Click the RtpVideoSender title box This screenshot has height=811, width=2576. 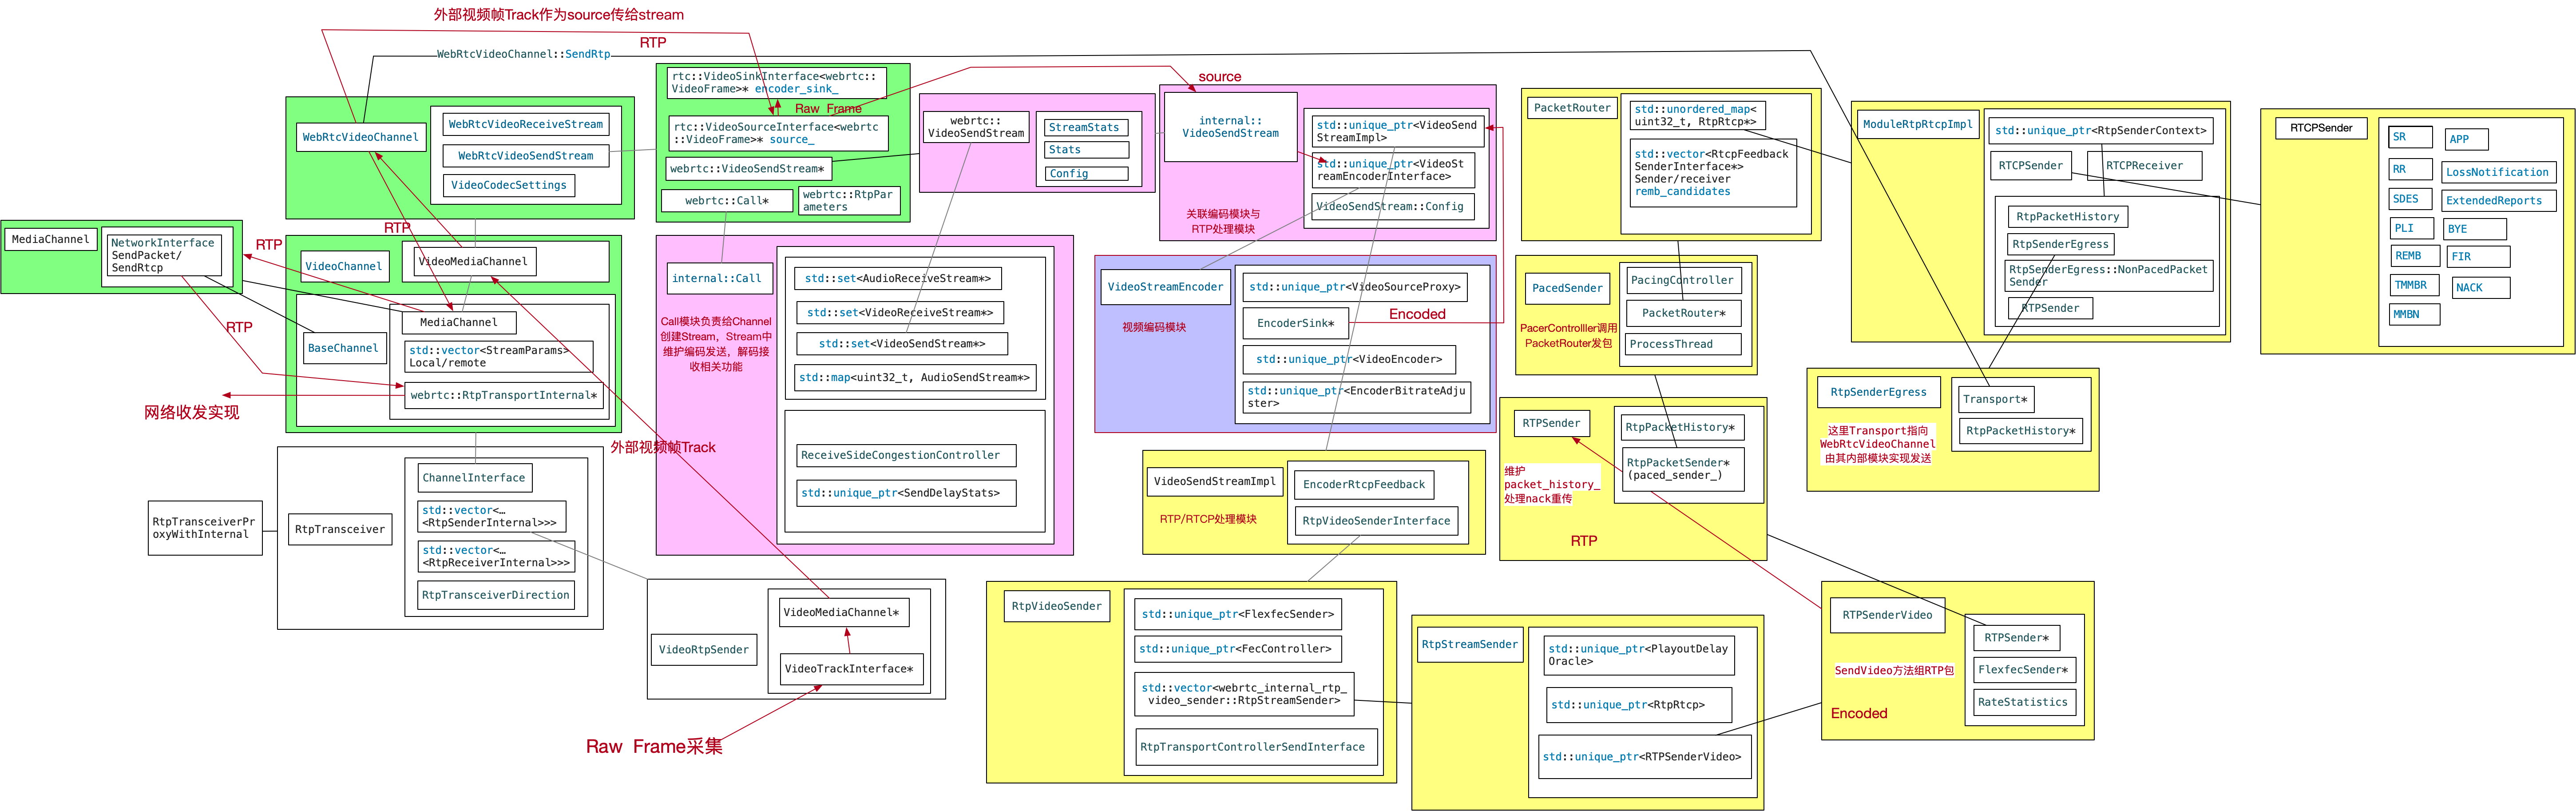click(x=1057, y=606)
